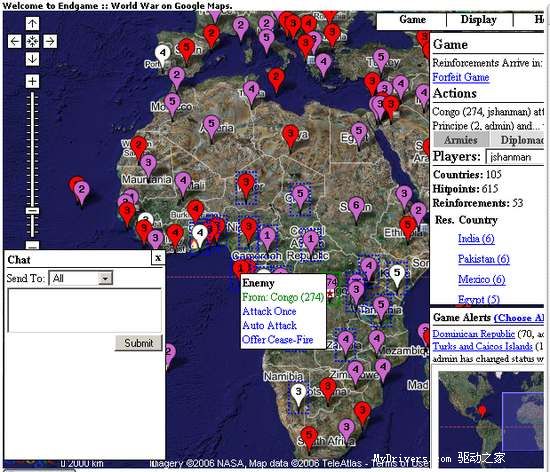The width and height of the screenshot is (550, 472).
Task: Zoom out with the minus icon
Action: 32,245
